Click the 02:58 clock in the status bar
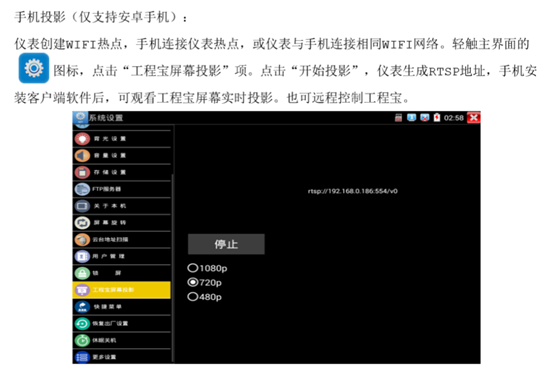The height and width of the screenshot is (372, 547). tap(454, 118)
